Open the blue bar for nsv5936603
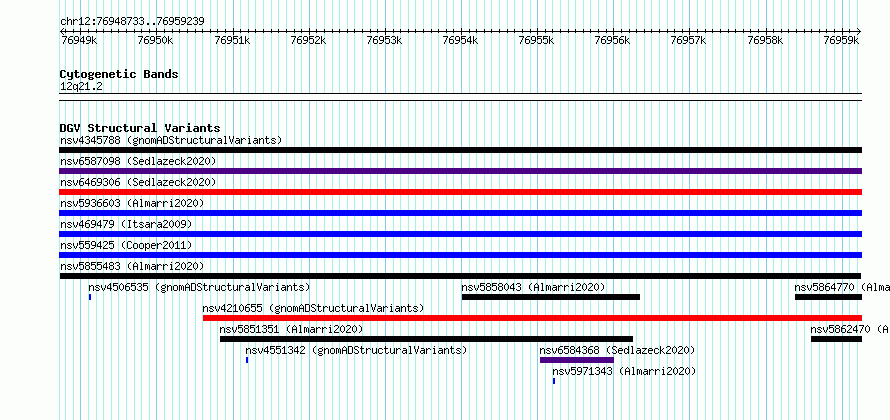This screenshot has height=420, width=890. coord(460,213)
